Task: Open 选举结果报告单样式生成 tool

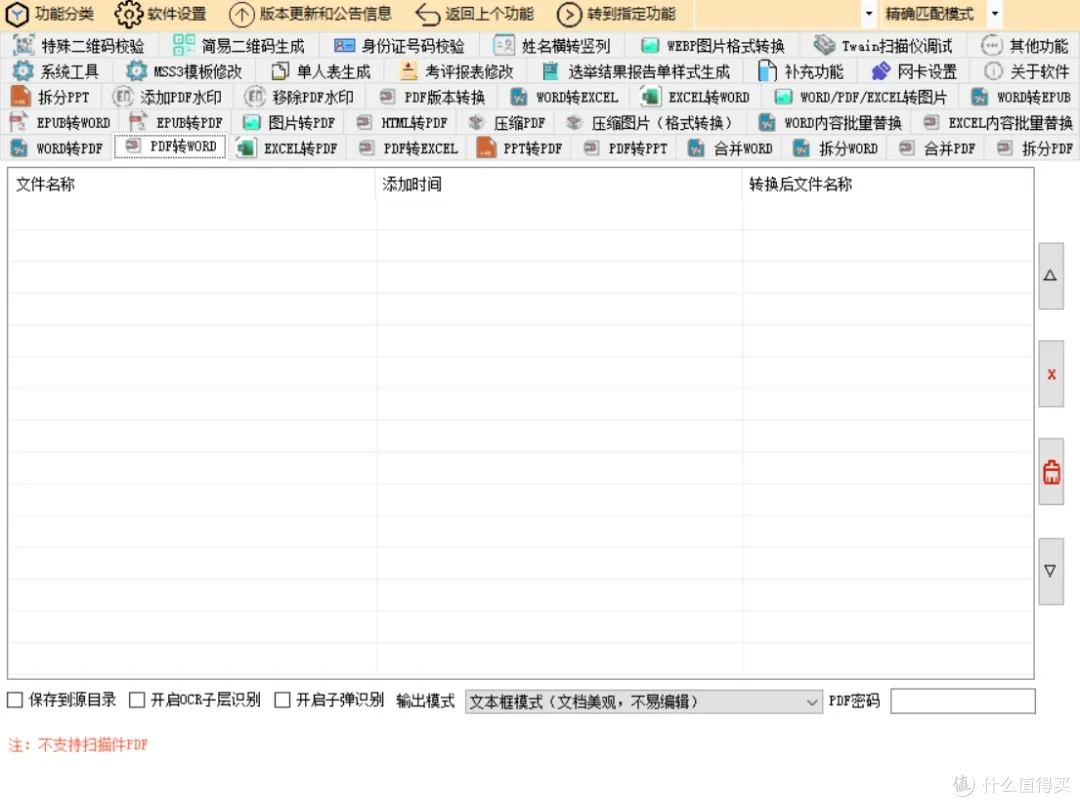Action: [x=636, y=72]
